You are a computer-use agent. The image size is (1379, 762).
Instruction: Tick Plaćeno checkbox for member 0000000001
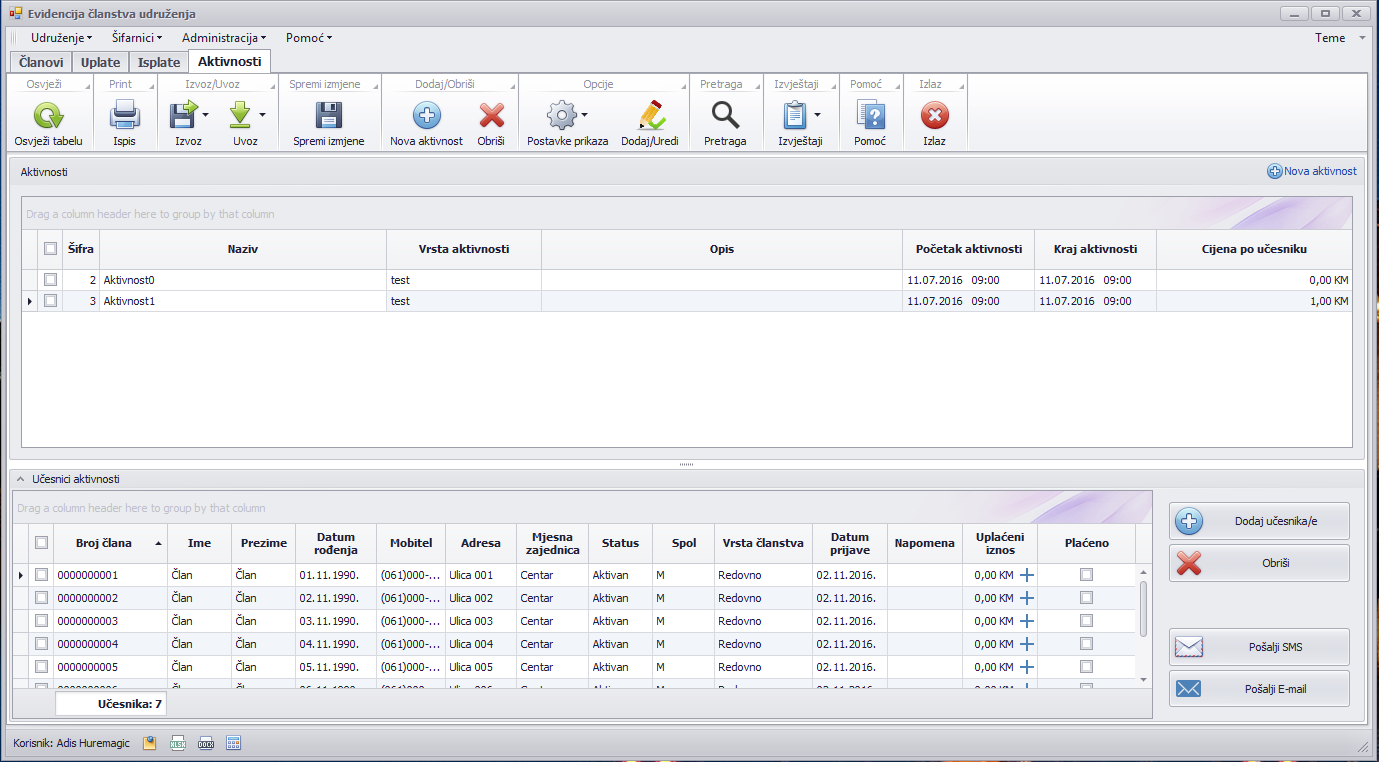[1086, 575]
